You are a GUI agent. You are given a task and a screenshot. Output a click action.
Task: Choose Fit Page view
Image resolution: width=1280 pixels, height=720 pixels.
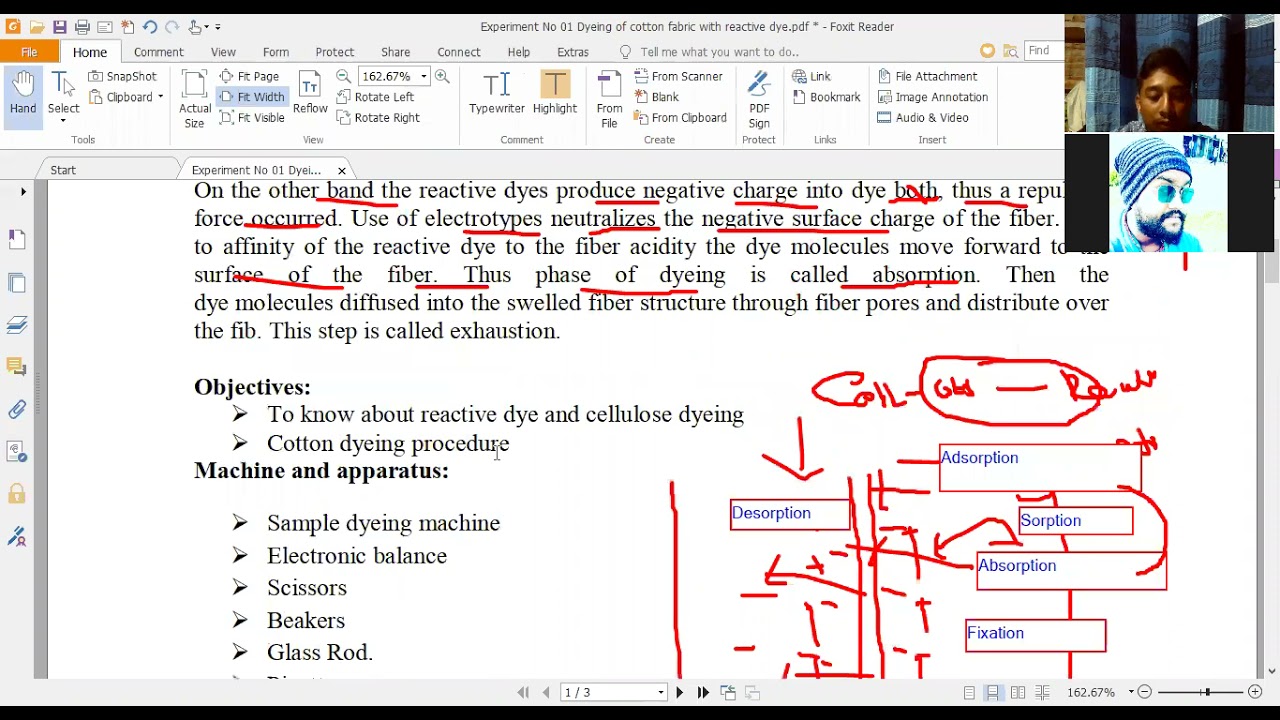[x=250, y=76]
